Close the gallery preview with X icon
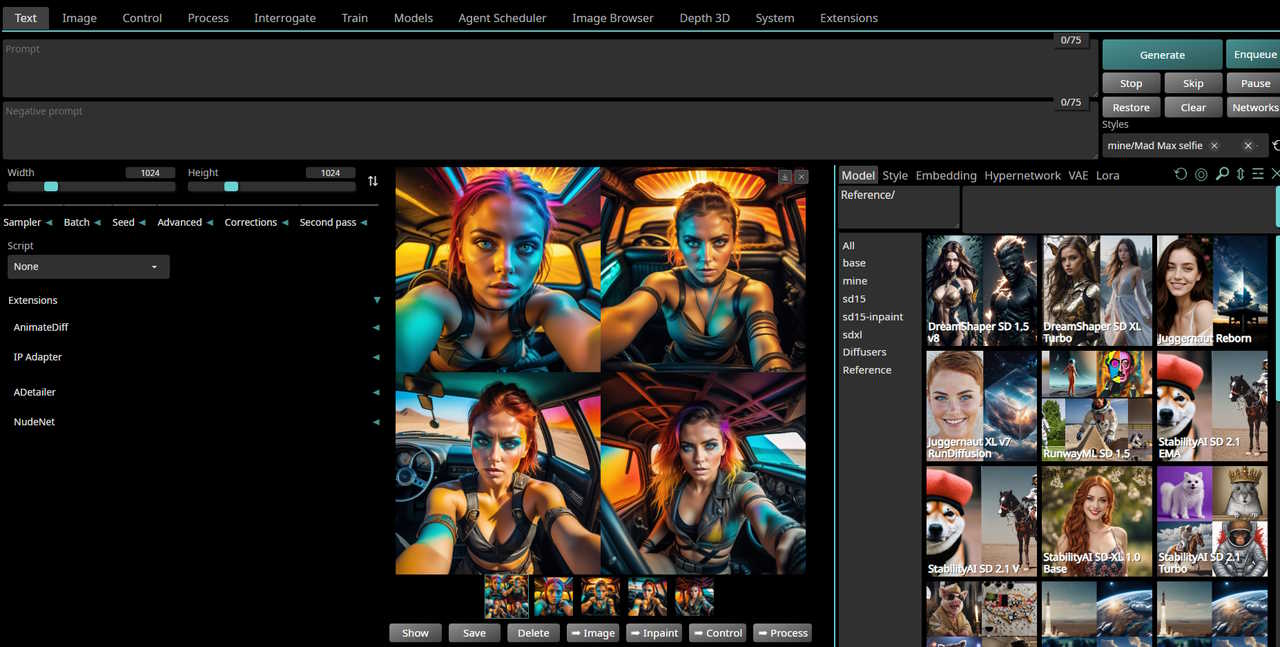1280x647 pixels. pyautogui.click(x=801, y=176)
